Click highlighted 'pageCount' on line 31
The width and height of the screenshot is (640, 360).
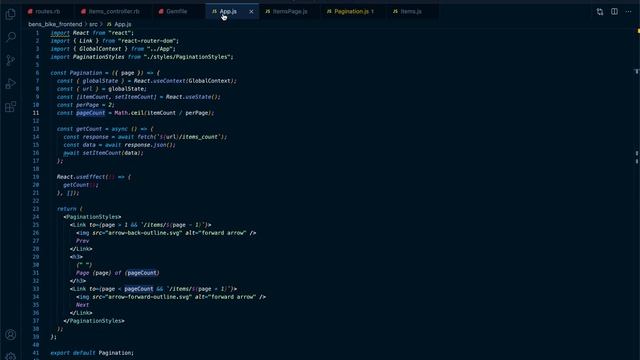tap(142, 273)
